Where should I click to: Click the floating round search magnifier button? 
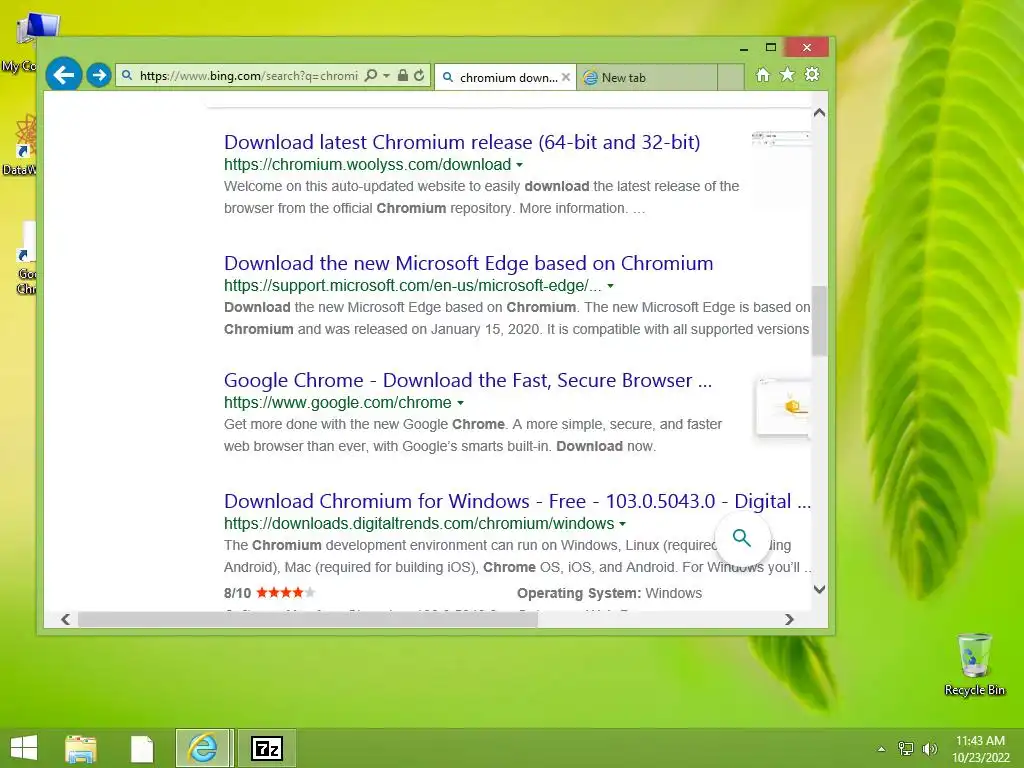tap(742, 538)
